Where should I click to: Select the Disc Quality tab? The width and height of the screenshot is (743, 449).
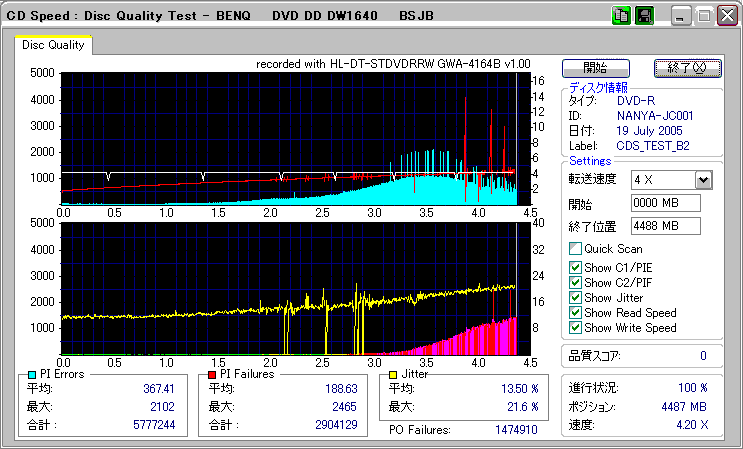[53, 45]
